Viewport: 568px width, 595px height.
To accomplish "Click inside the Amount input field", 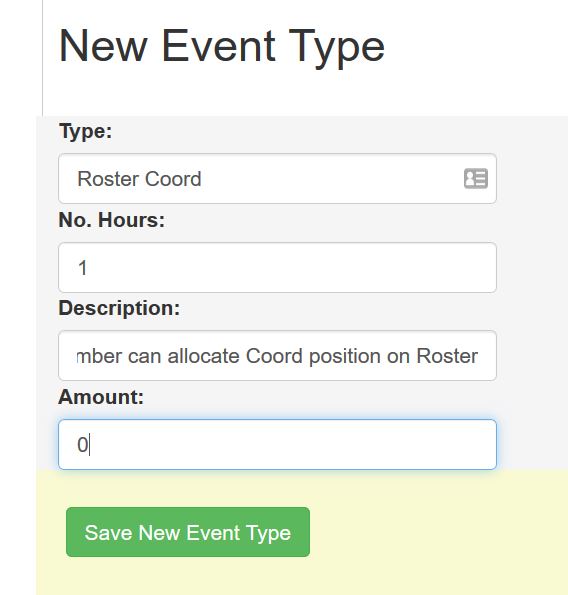I will (277, 444).
